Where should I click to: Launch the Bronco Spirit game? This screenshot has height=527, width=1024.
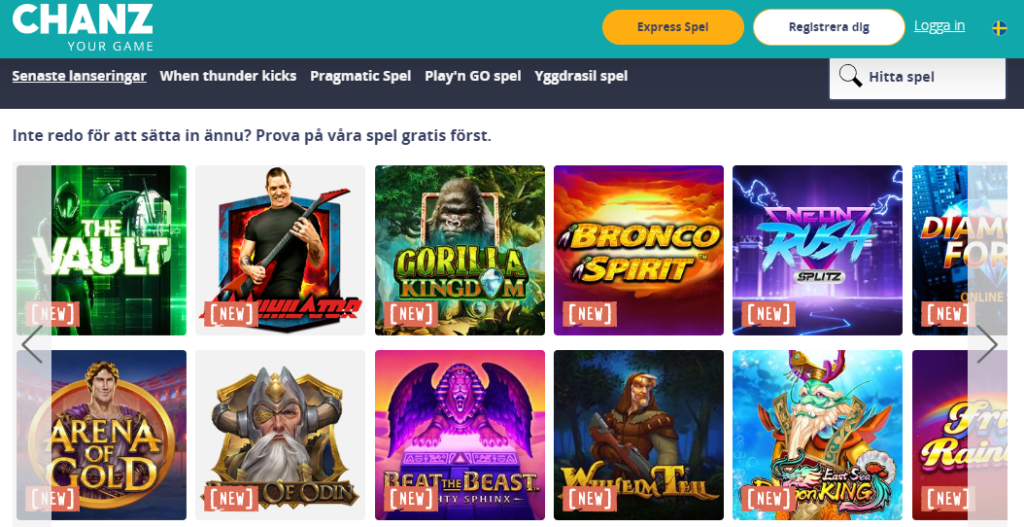pyautogui.click(x=639, y=250)
